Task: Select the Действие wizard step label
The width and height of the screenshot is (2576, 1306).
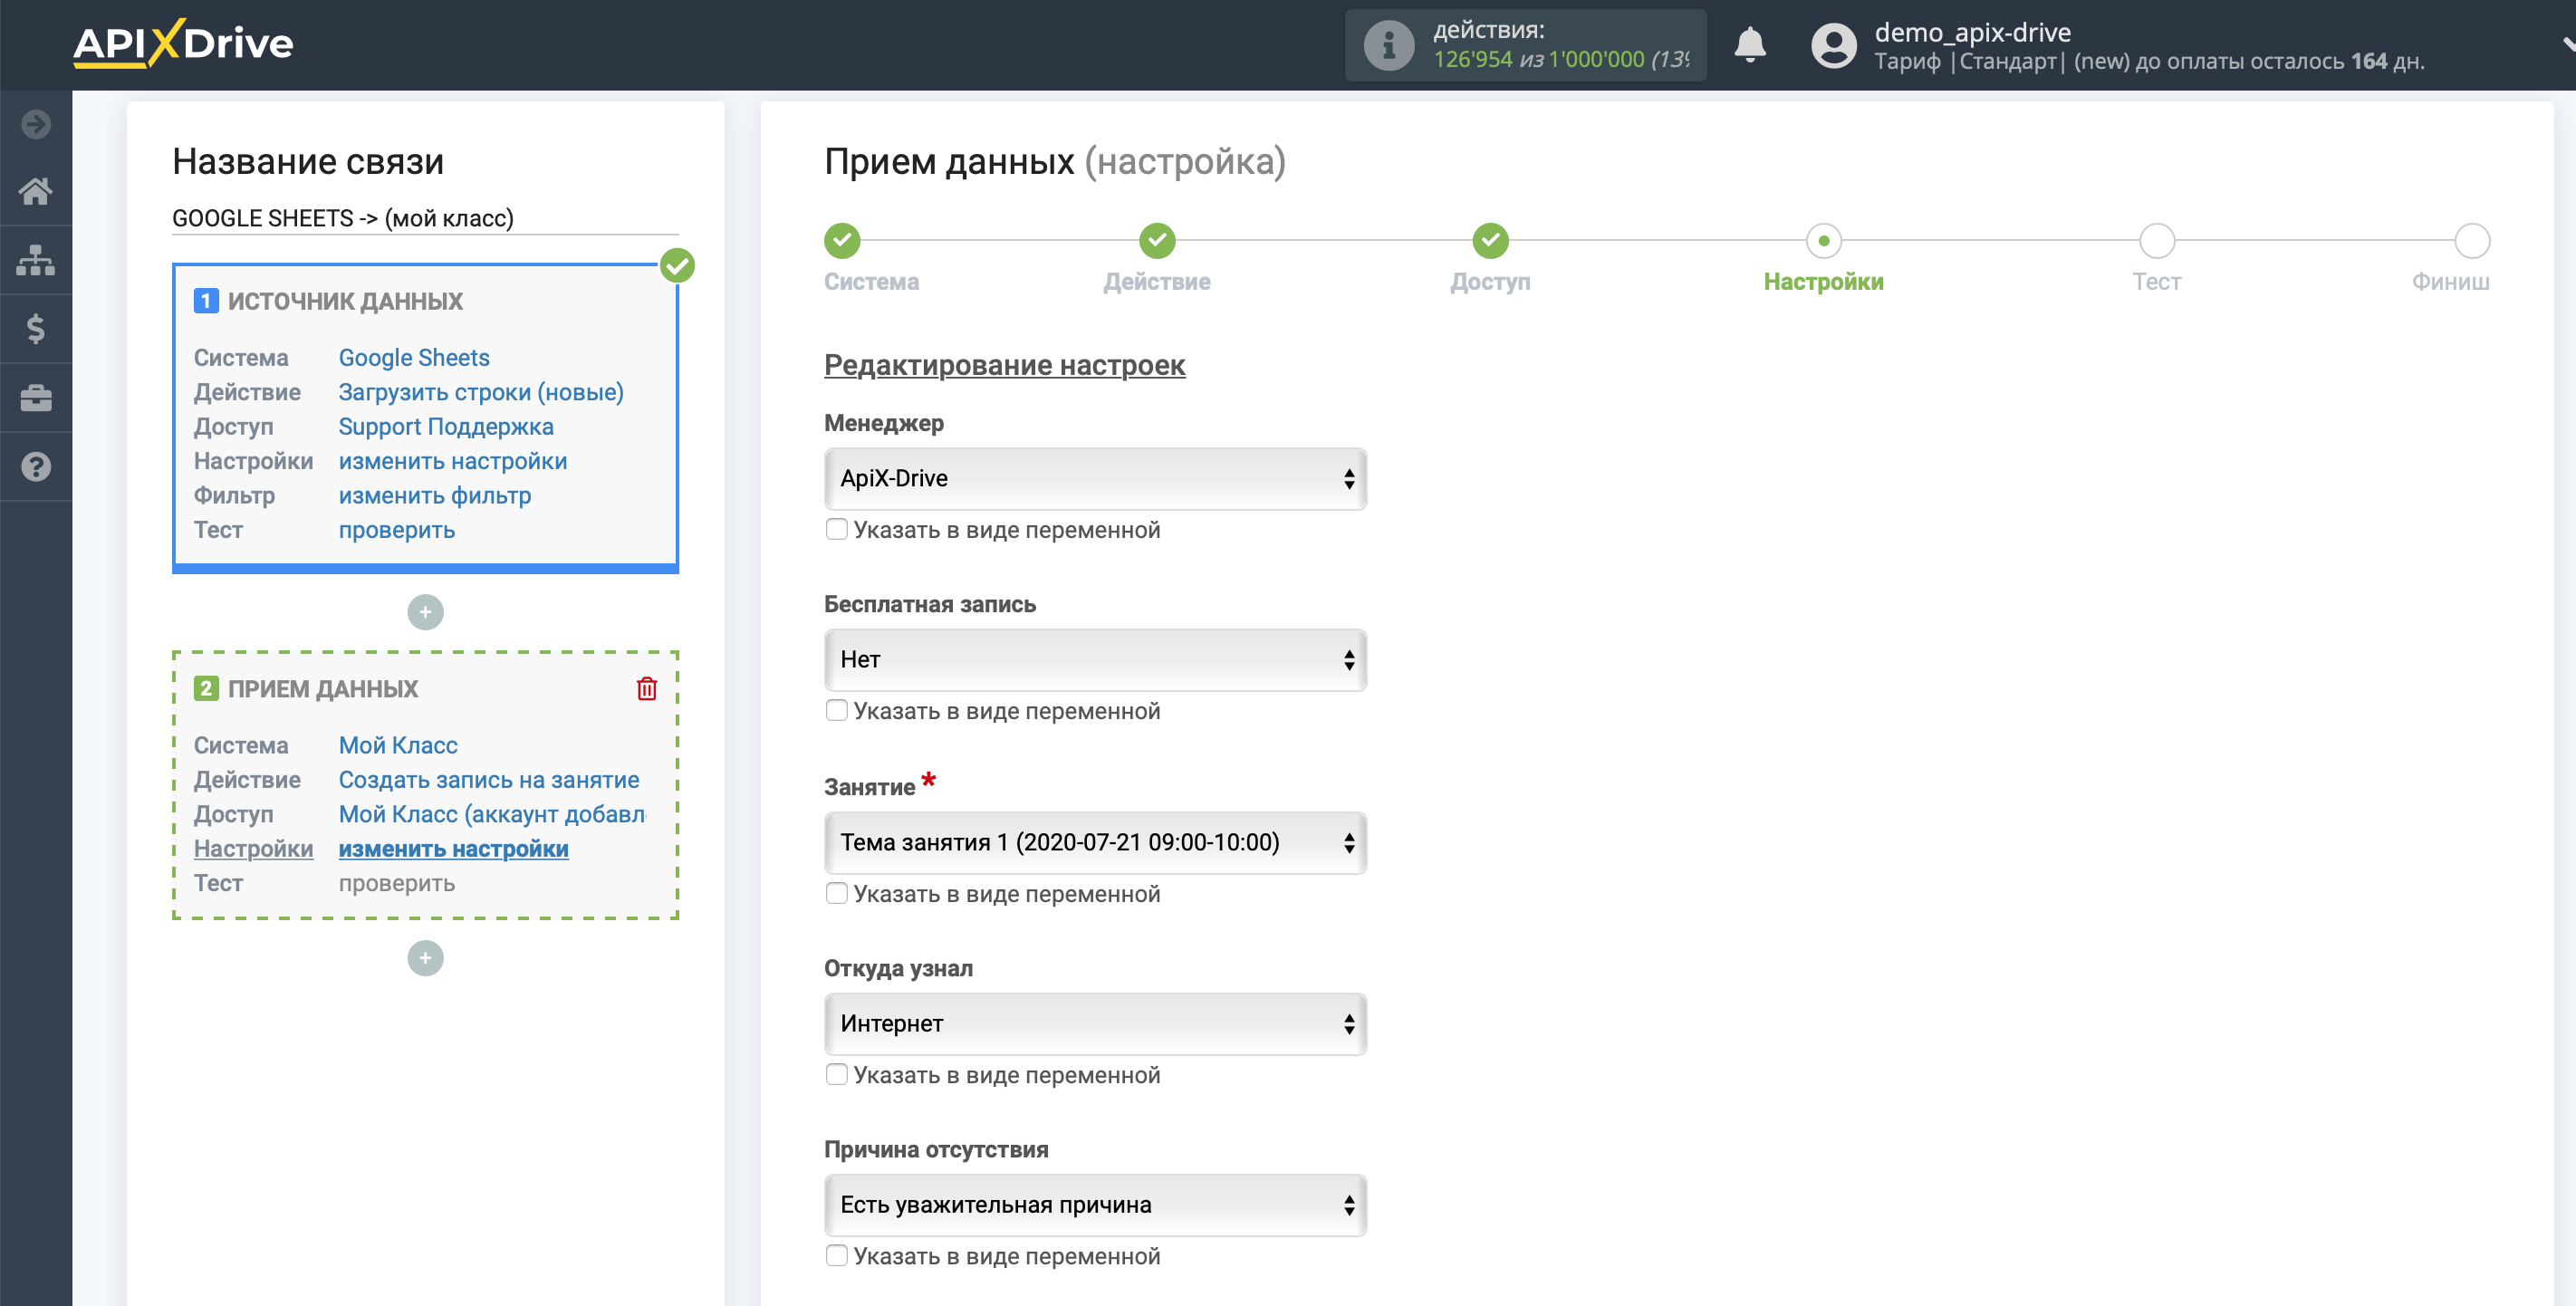Action: tap(1157, 282)
